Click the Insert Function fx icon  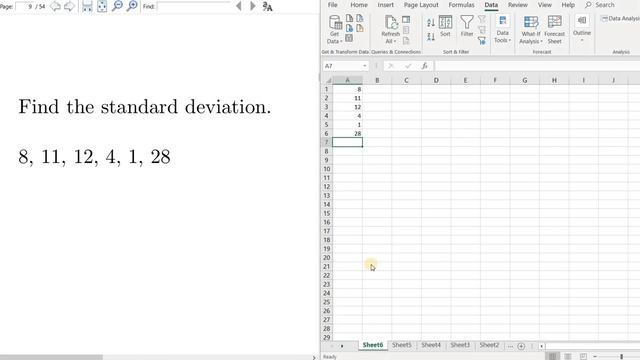424,66
